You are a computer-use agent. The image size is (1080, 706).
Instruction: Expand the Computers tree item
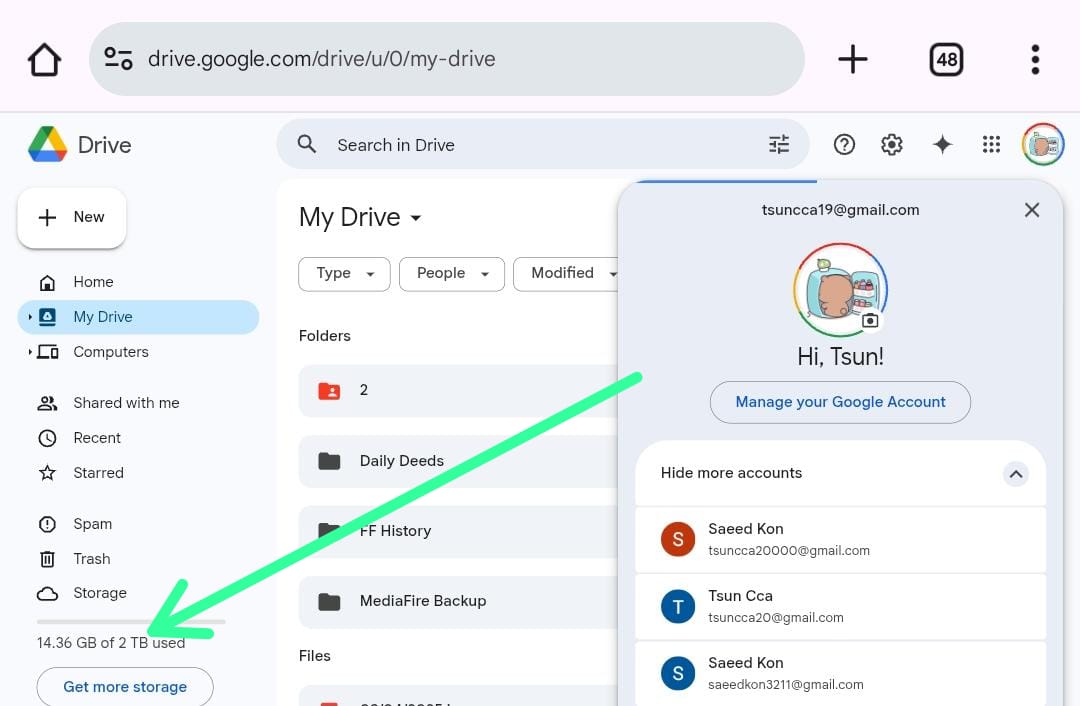click(x=30, y=352)
